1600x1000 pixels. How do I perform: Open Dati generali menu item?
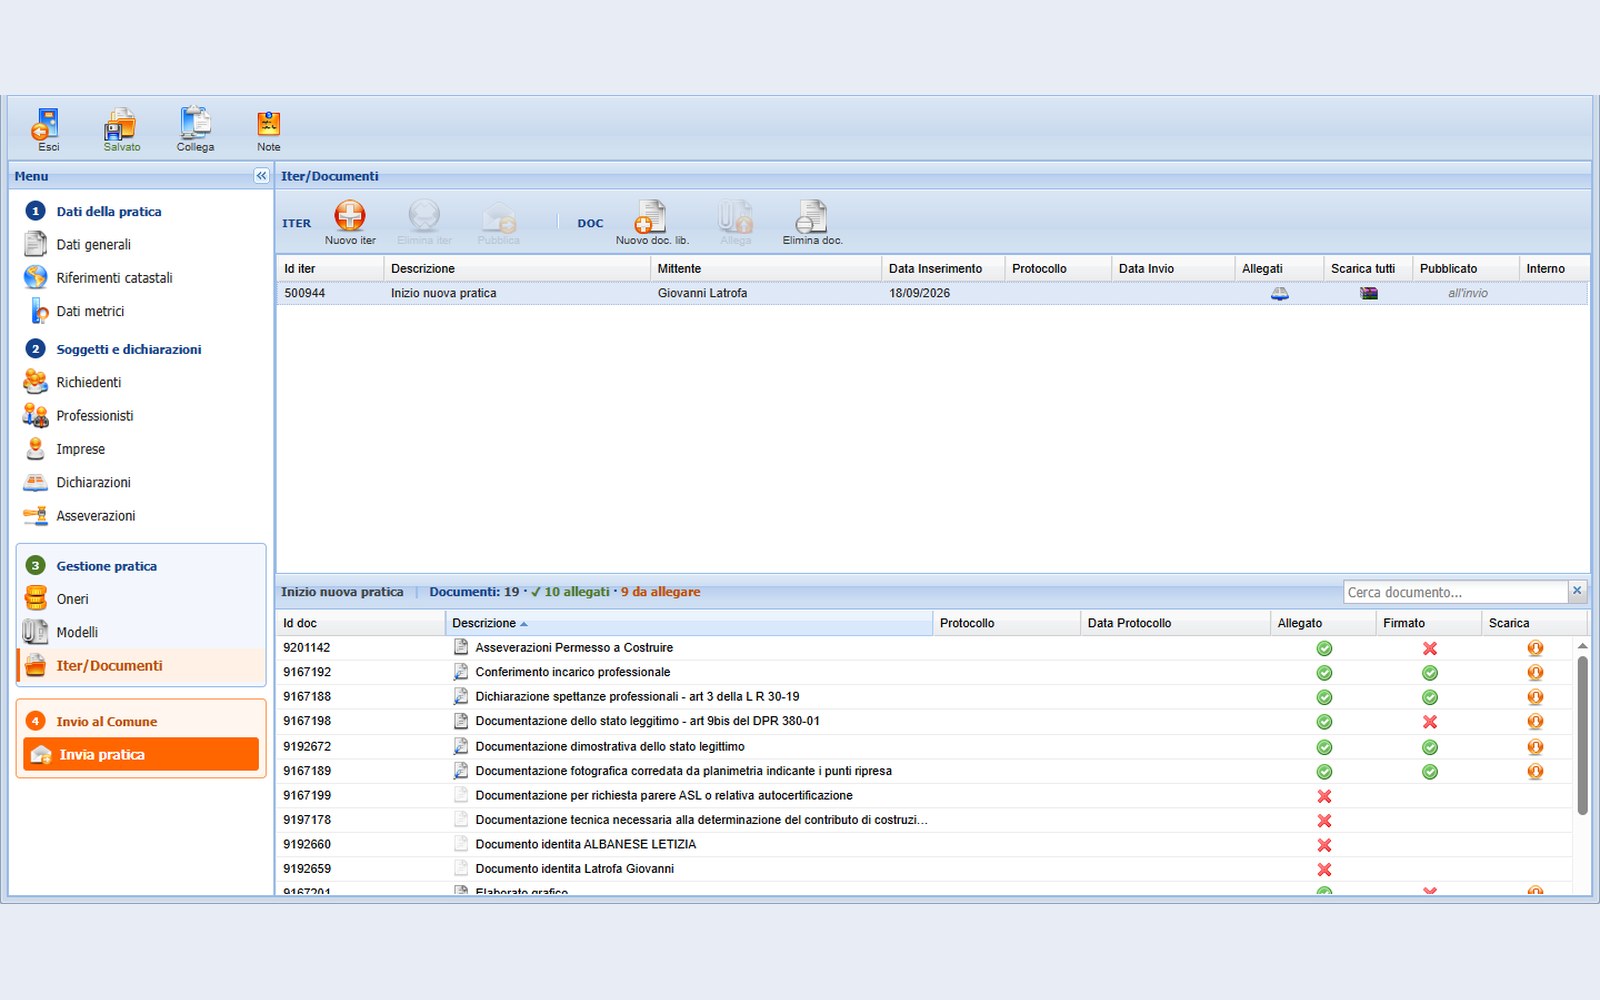pyautogui.click(x=93, y=245)
